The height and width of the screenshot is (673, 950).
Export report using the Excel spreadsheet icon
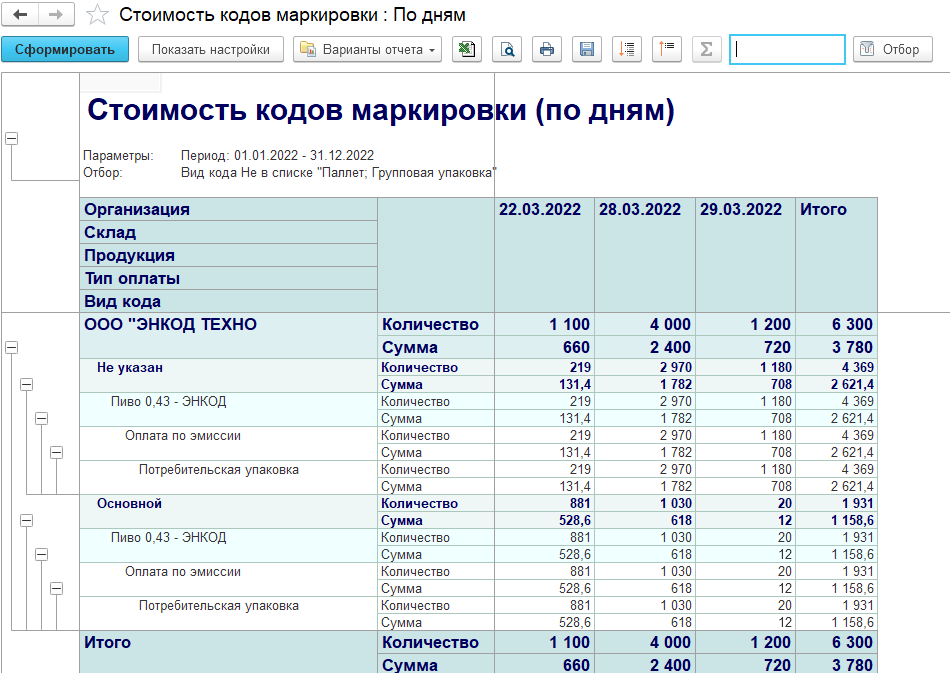[465, 49]
